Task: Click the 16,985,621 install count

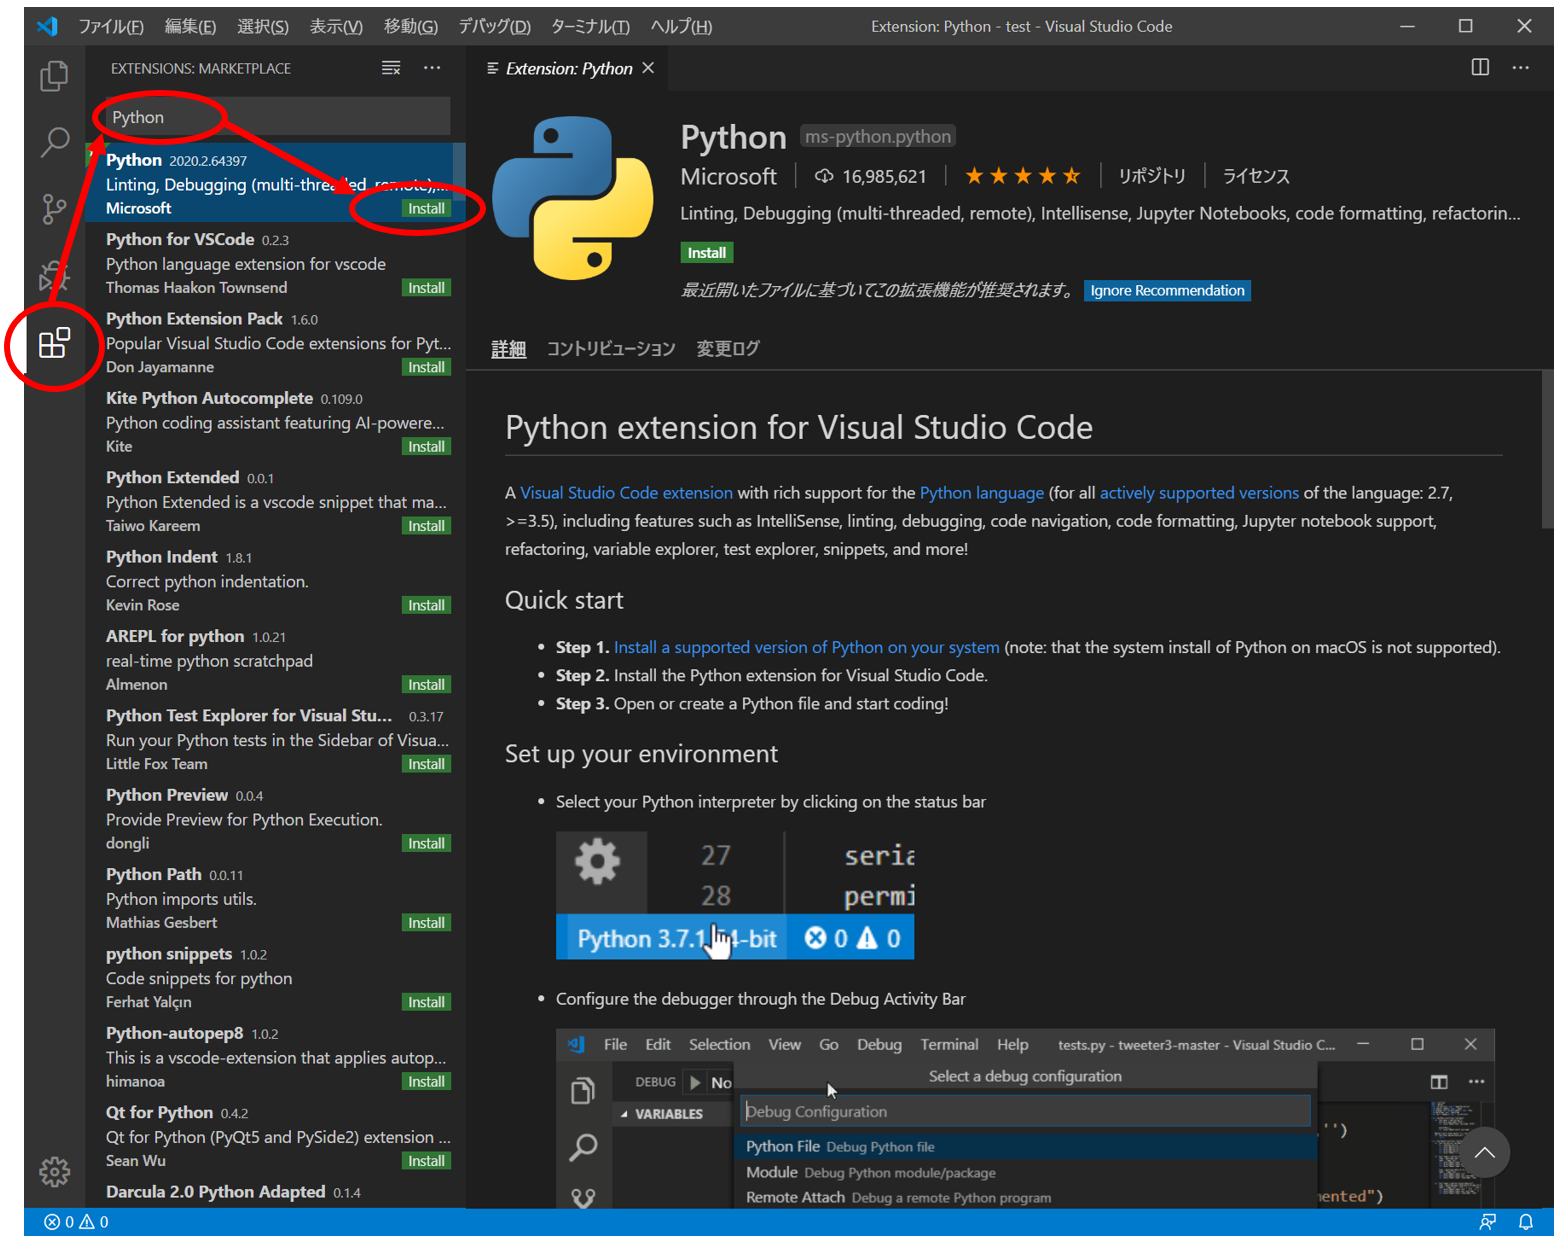Action: pyautogui.click(x=871, y=176)
